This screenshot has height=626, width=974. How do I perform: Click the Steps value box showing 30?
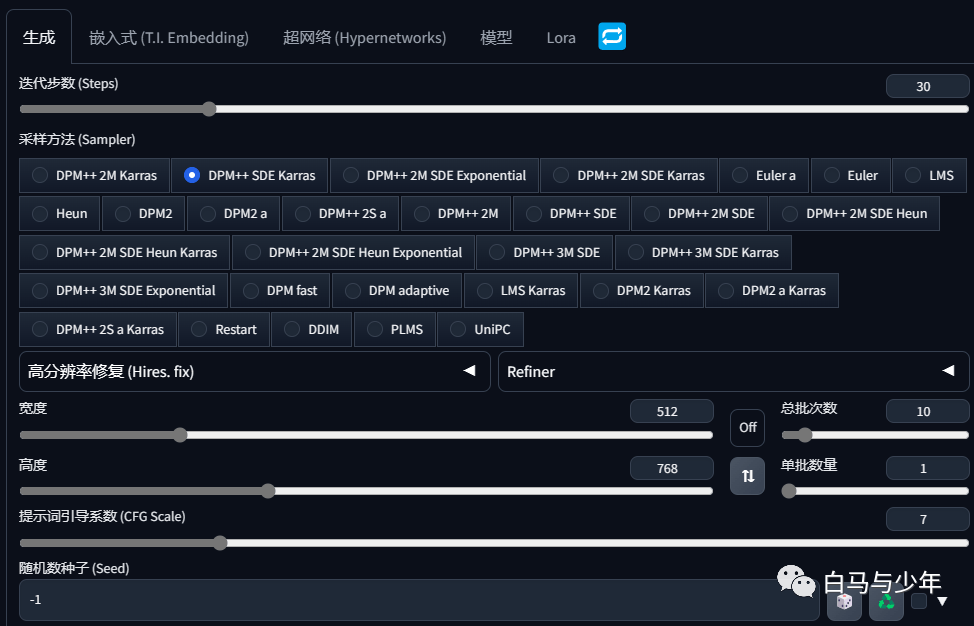click(x=927, y=86)
